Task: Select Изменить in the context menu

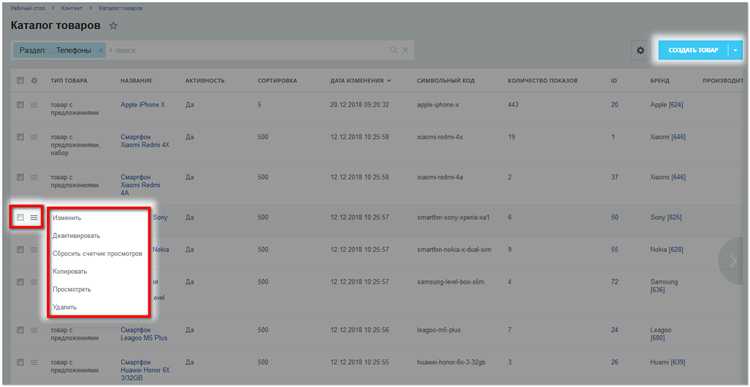Action: click(67, 218)
